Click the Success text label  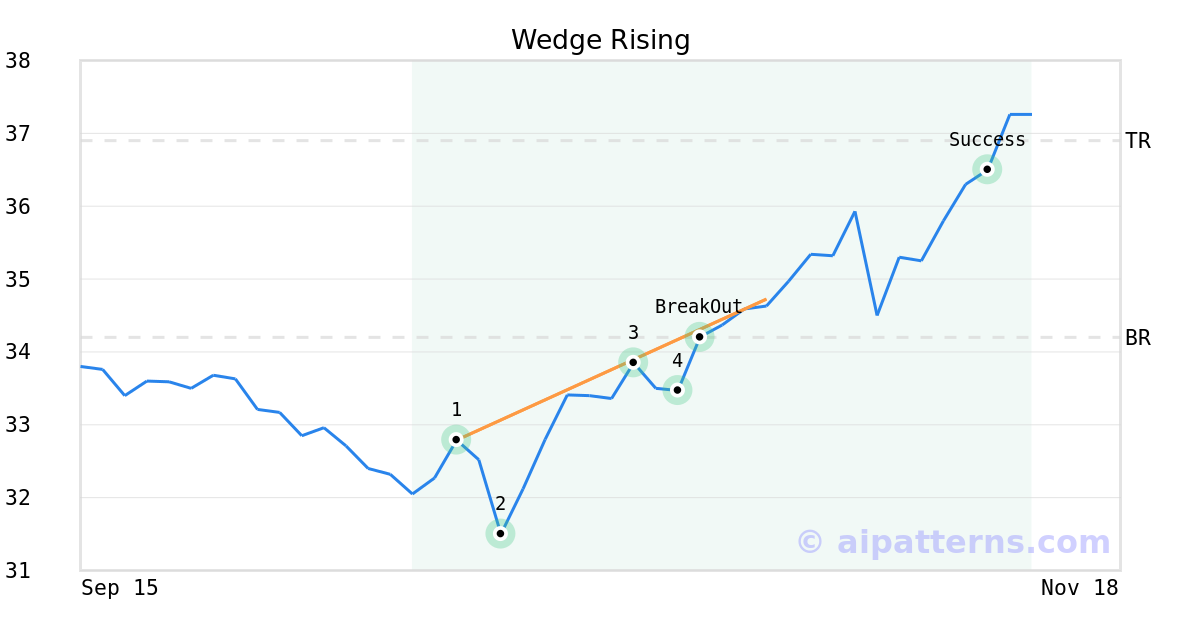click(987, 140)
